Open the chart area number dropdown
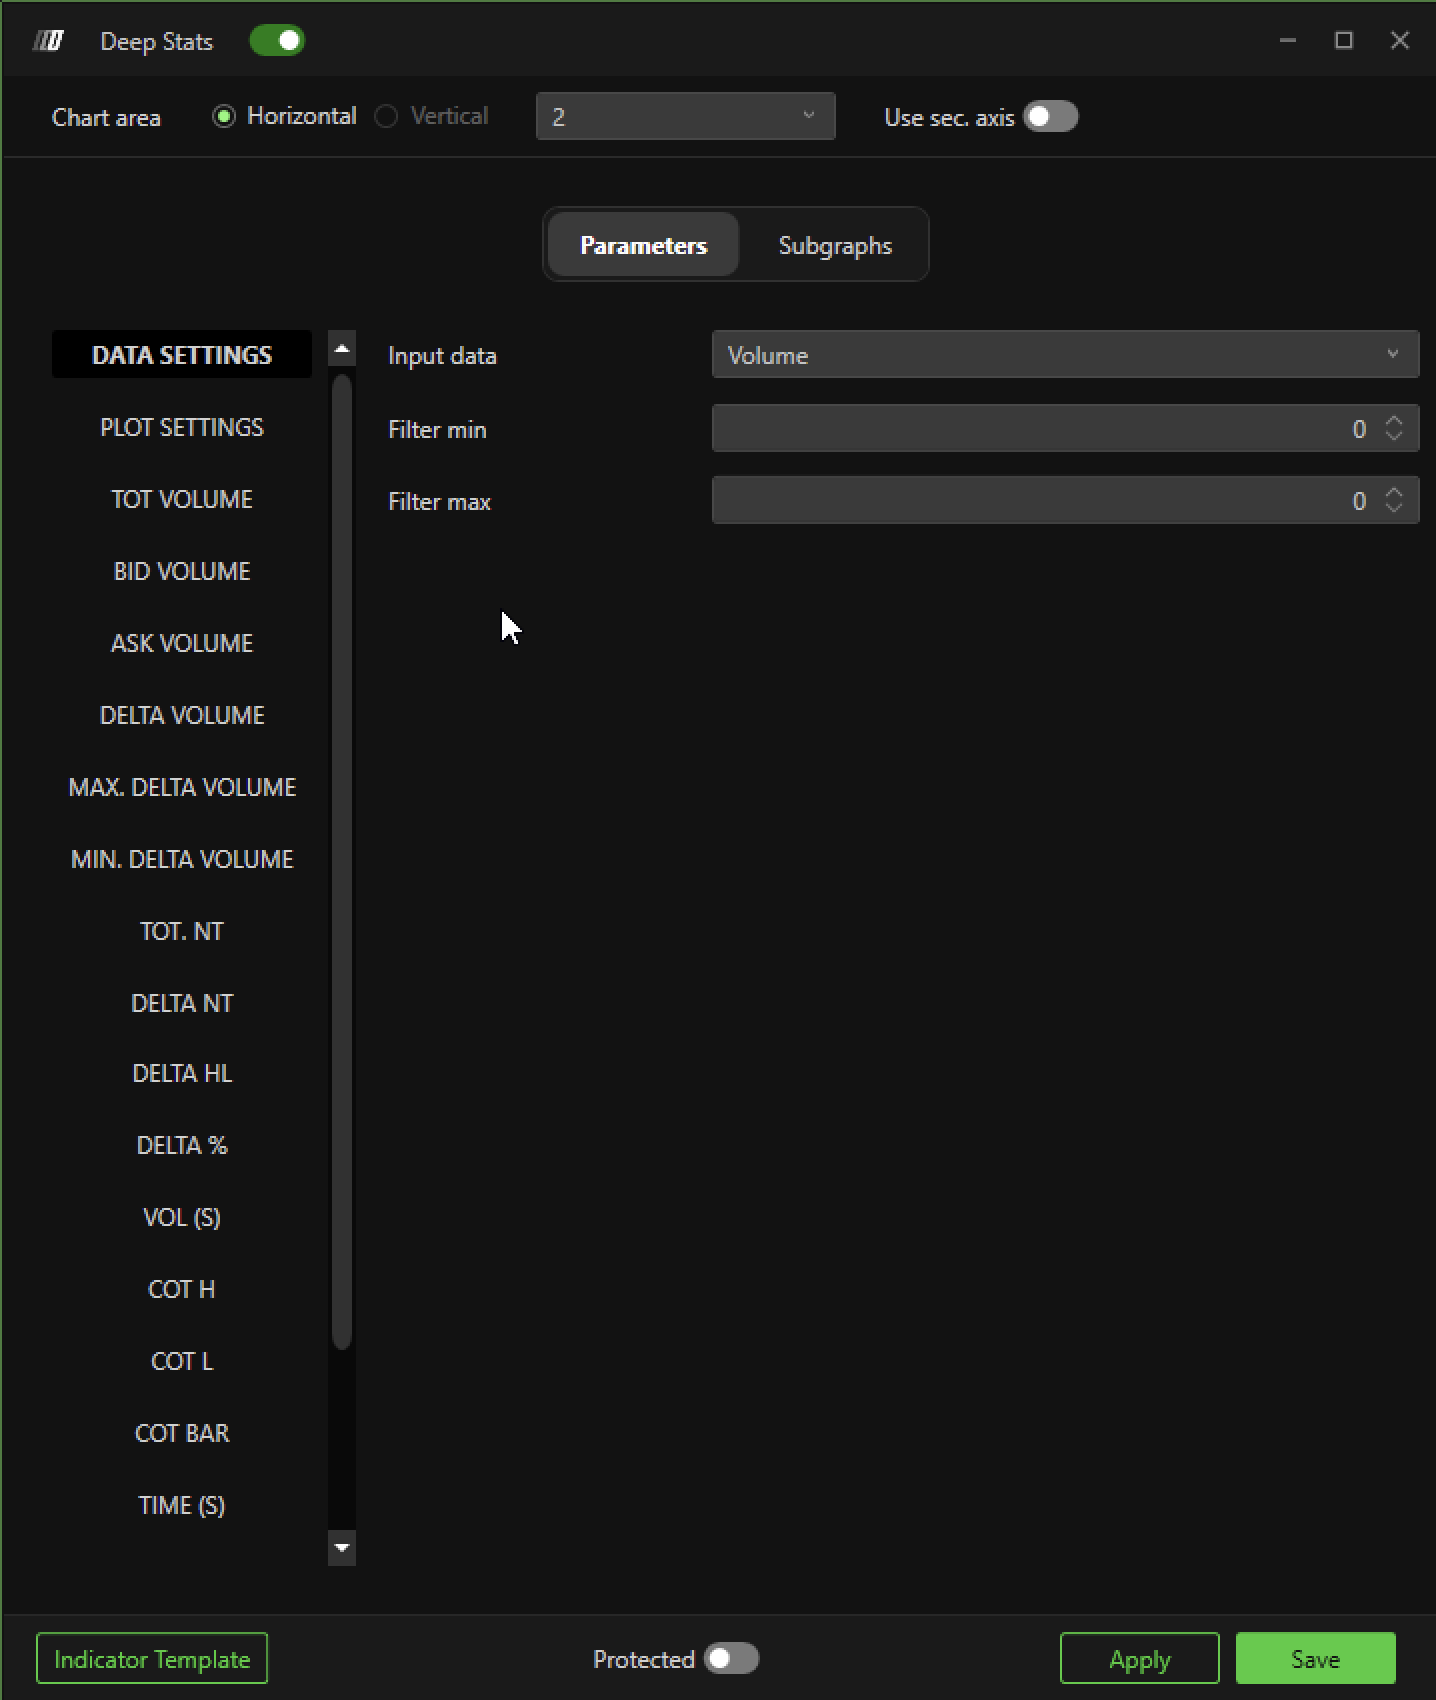Image resolution: width=1436 pixels, height=1700 pixels. (685, 117)
